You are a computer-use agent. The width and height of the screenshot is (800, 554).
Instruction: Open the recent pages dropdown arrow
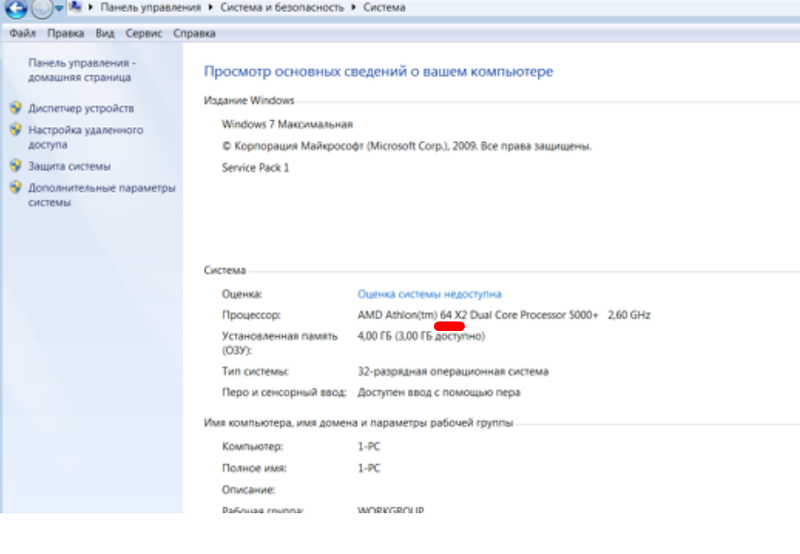click(x=59, y=8)
